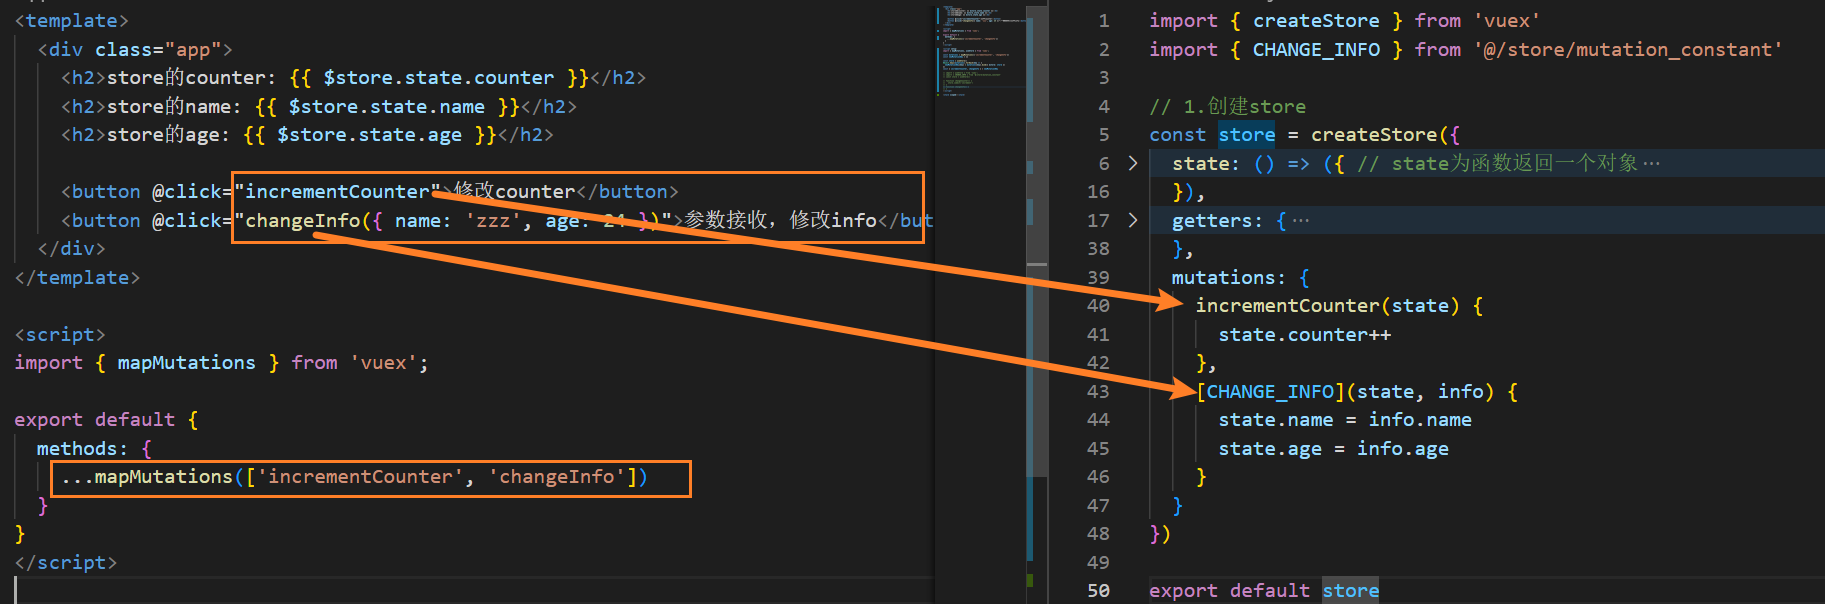Click '$store.state.name' interpolation

tap(386, 107)
